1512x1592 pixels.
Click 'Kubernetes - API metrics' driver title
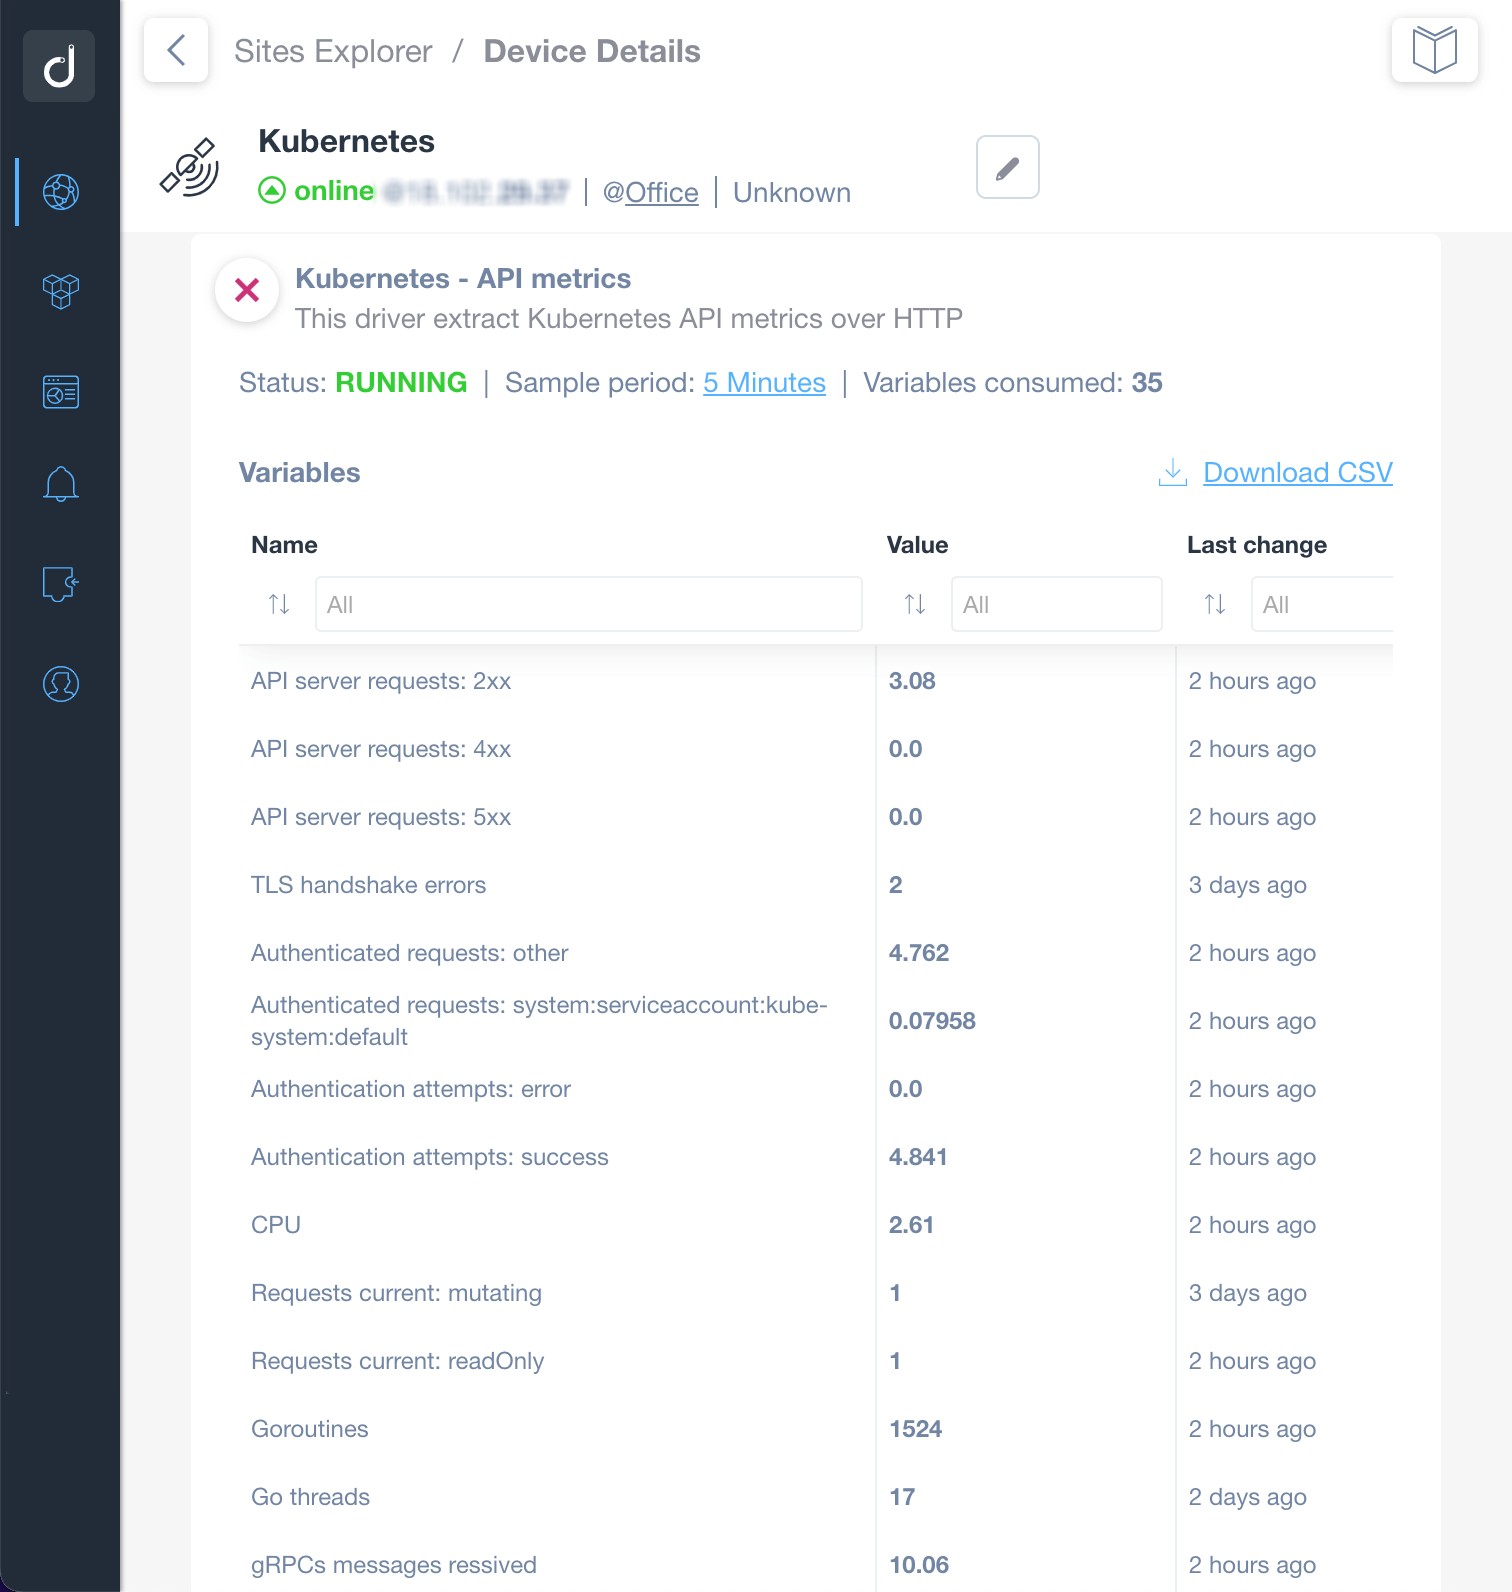coord(463,278)
